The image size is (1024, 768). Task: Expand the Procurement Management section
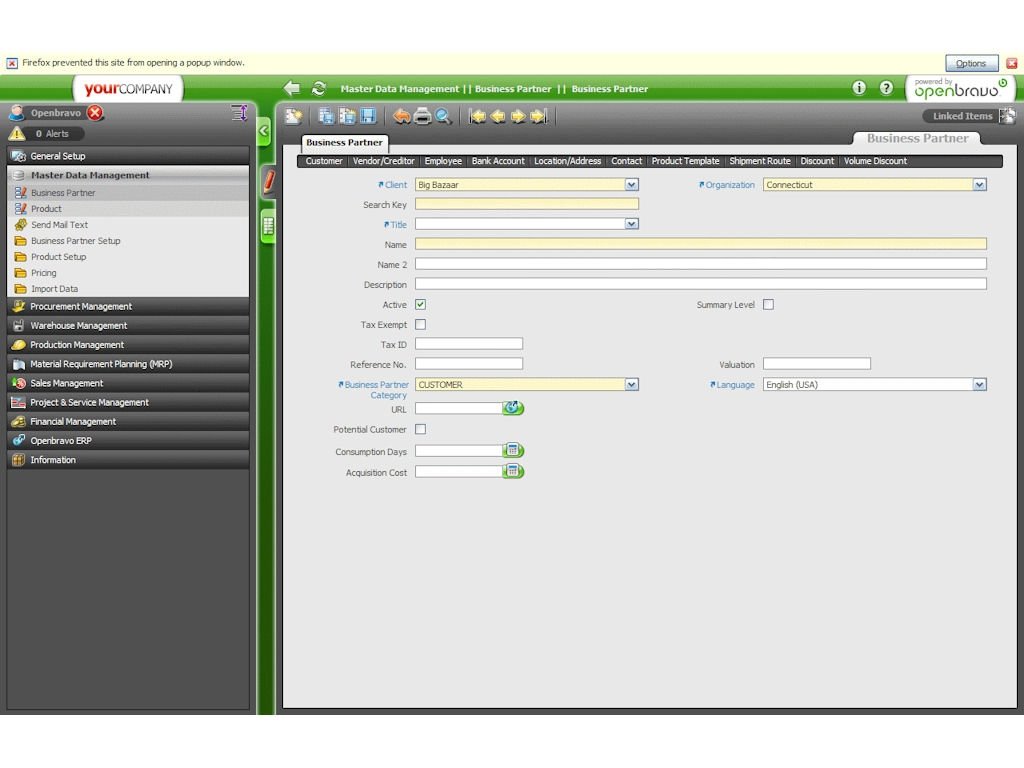click(128, 306)
